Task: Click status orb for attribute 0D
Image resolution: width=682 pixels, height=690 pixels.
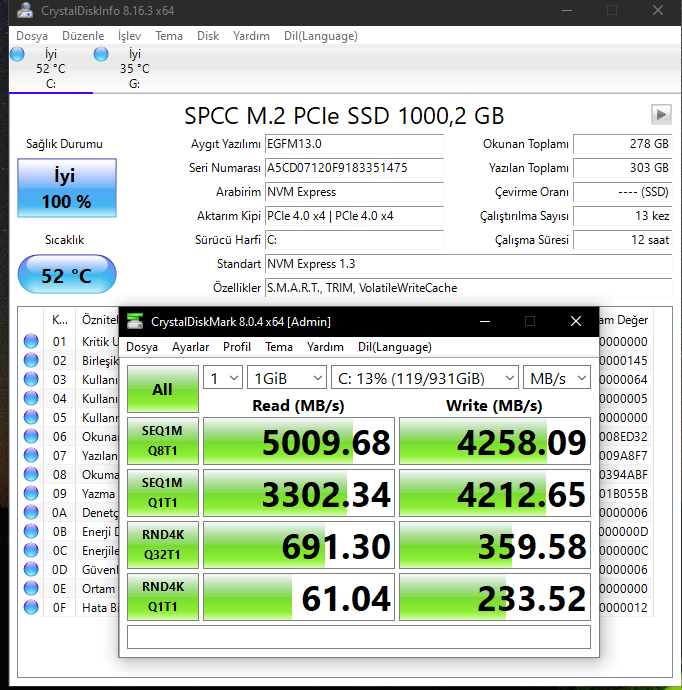Action: [31, 569]
